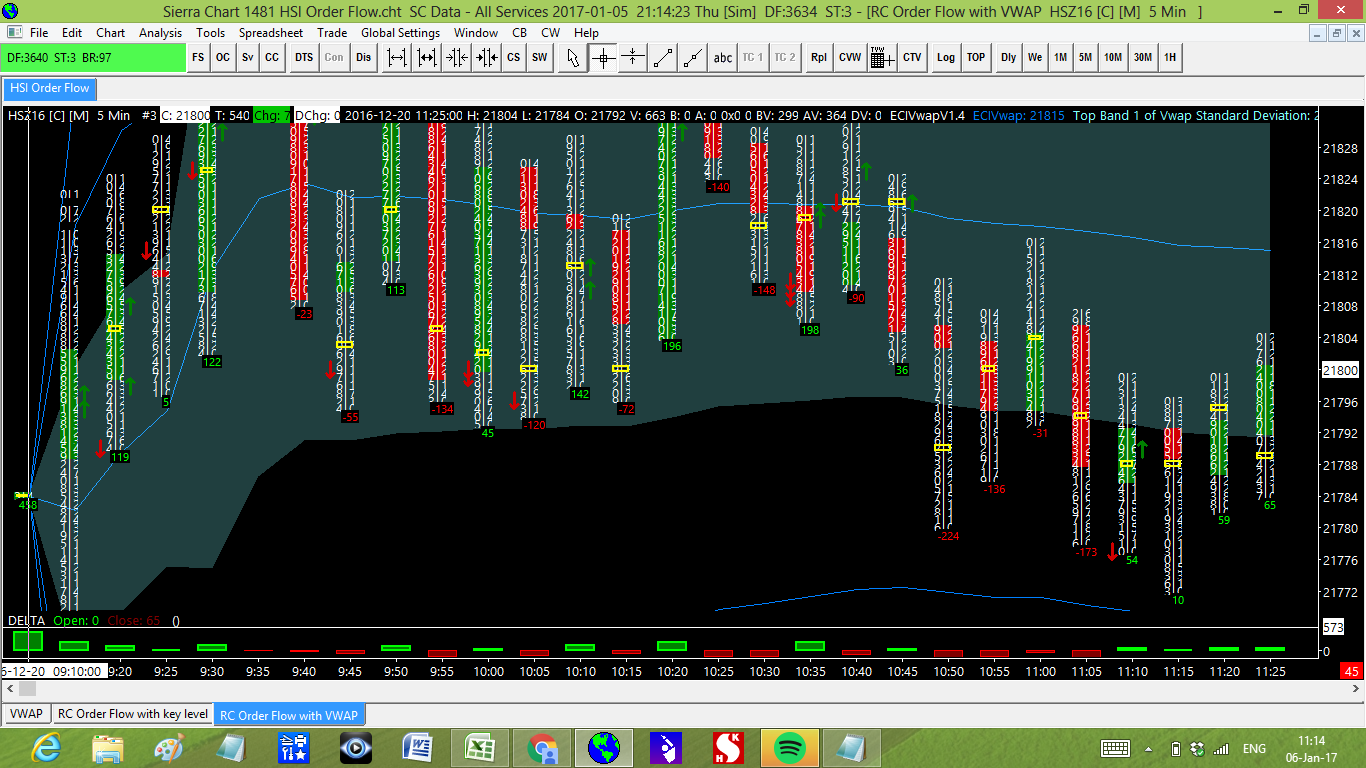Image resolution: width=1366 pixels, height=768 pixels.
Task: Click the 21800 price scale label
Action: [1340, 370]
